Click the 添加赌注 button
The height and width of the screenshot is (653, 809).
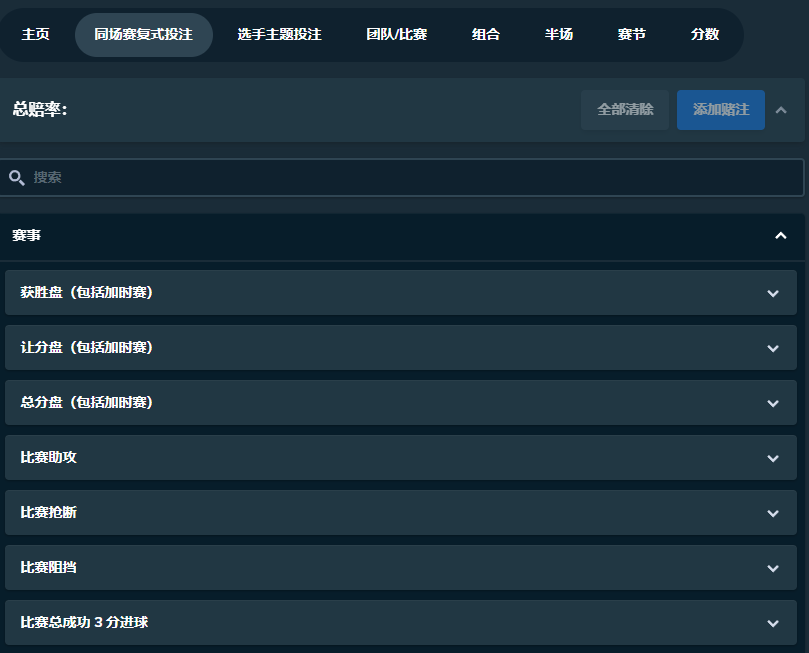click(721, 110)
